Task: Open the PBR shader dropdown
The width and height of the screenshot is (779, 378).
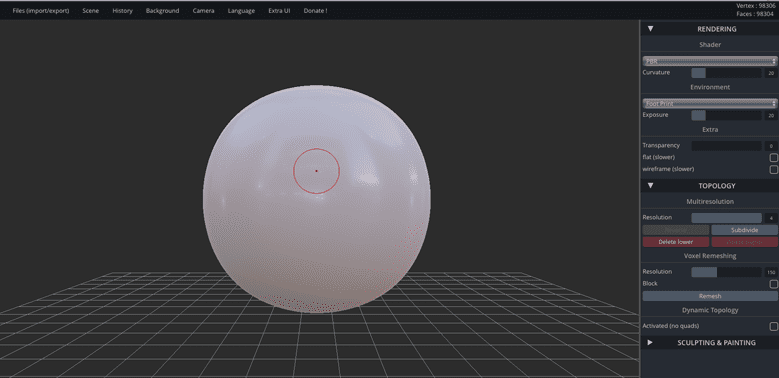Action: (709, 61)
